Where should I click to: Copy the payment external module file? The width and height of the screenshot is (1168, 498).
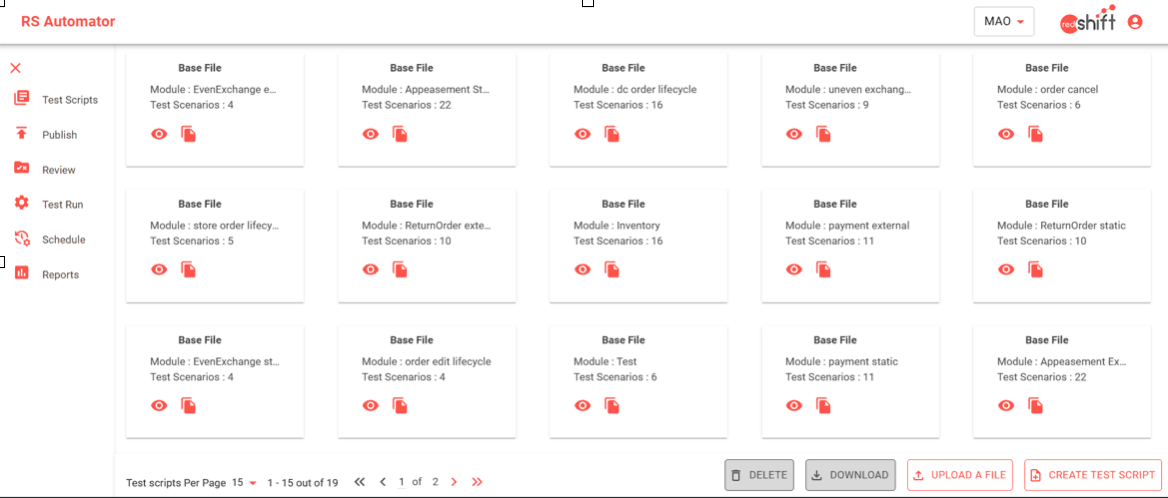(824, 270)
